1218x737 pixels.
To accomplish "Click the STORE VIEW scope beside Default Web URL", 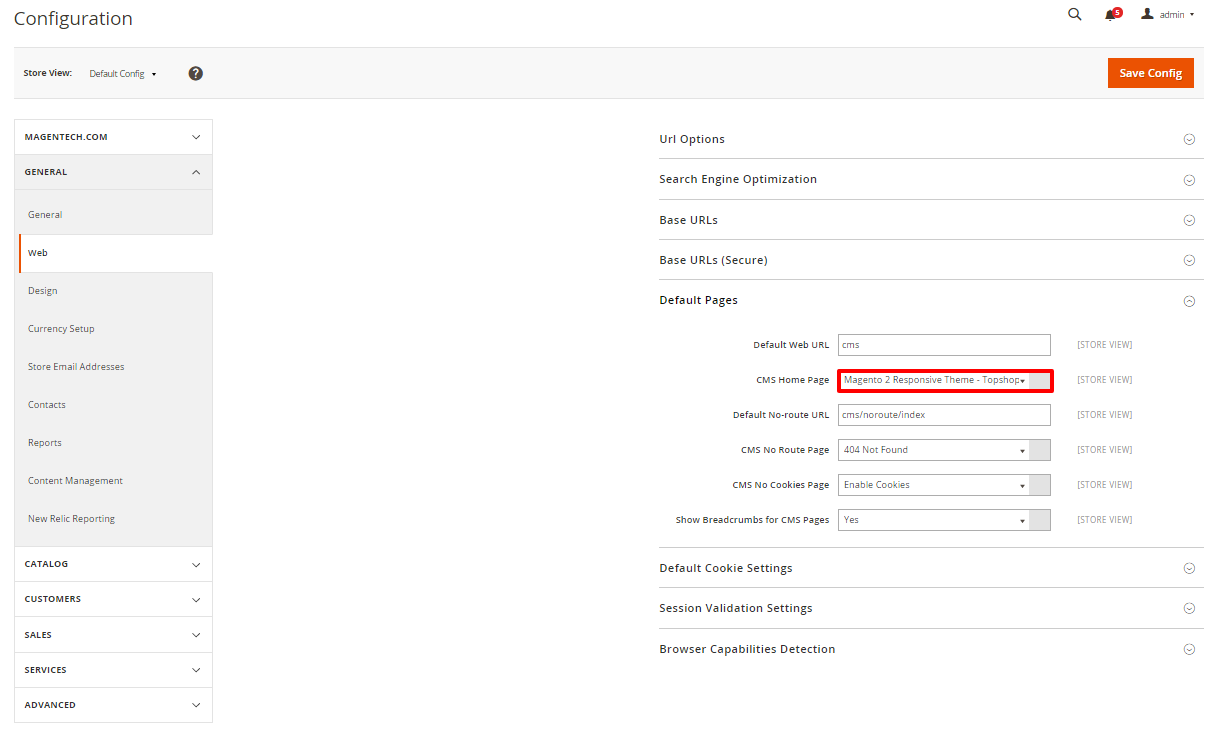I will point(1104,345).
